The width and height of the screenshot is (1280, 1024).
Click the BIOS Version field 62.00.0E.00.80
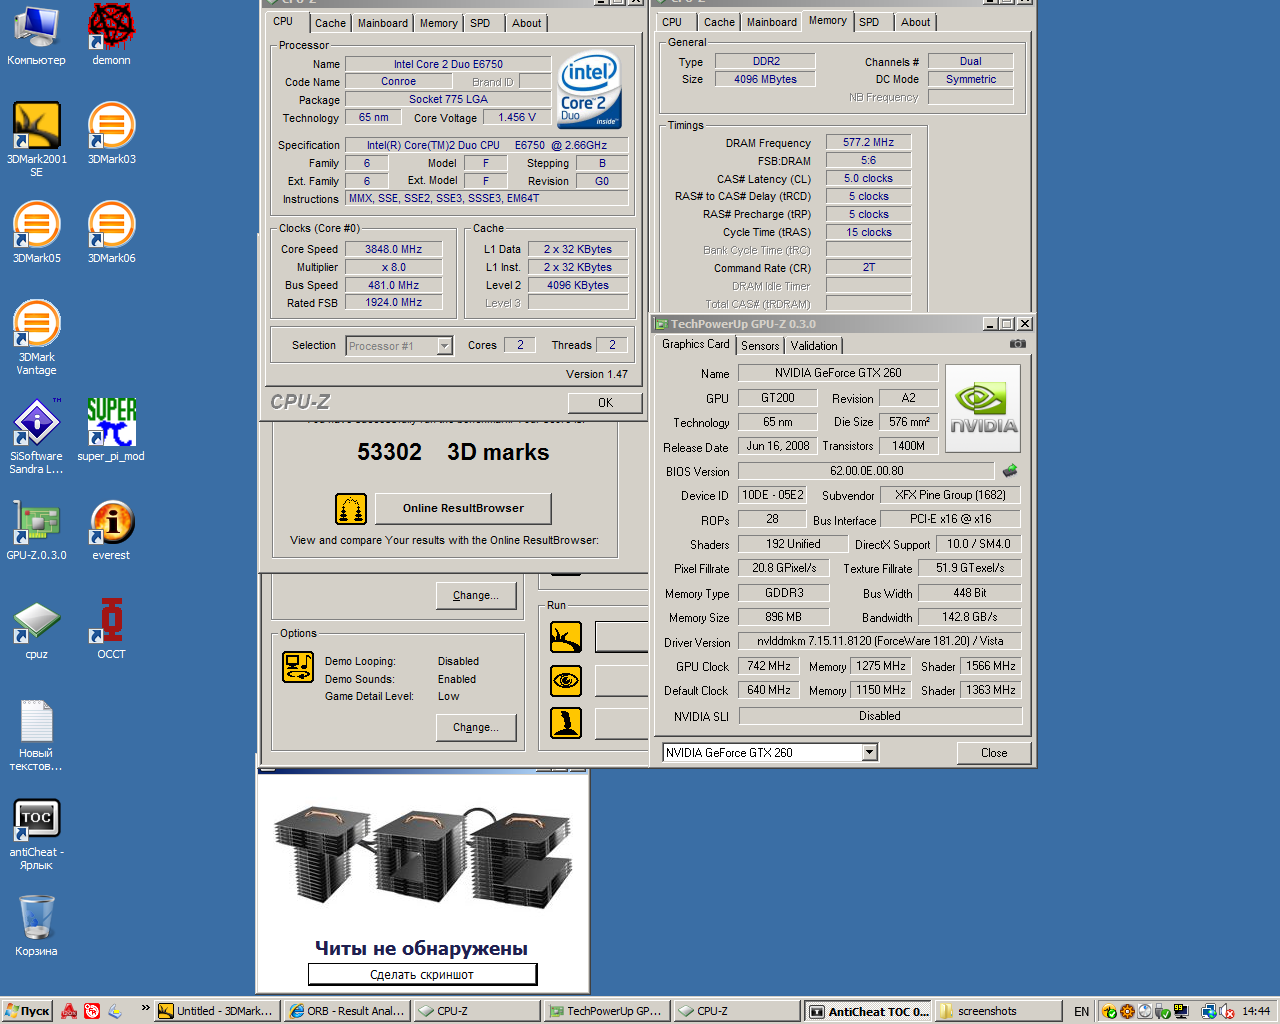point(866,471)
